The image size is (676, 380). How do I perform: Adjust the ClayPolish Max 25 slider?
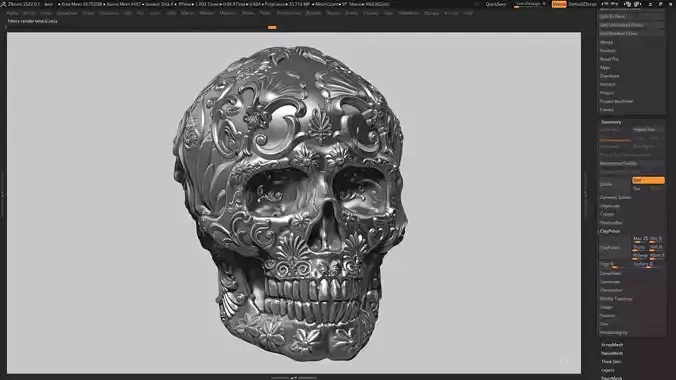coord(640,239)
